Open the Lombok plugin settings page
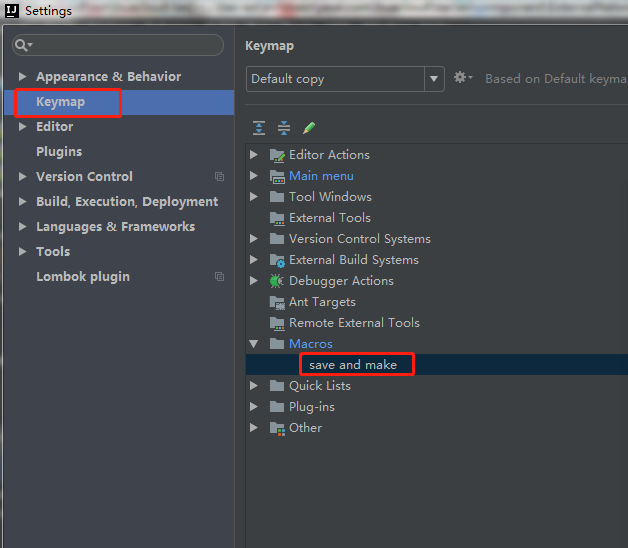Screen dimensions: 628x548 (x=83, y=277)
